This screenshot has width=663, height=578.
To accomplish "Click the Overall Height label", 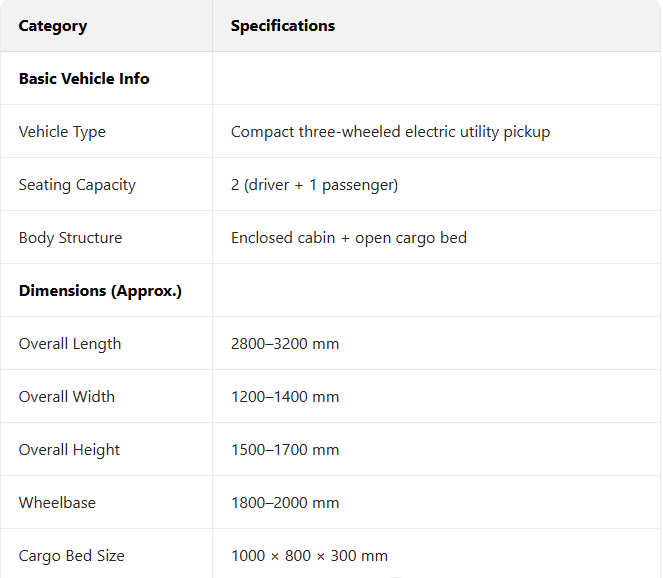I will 69,450.
